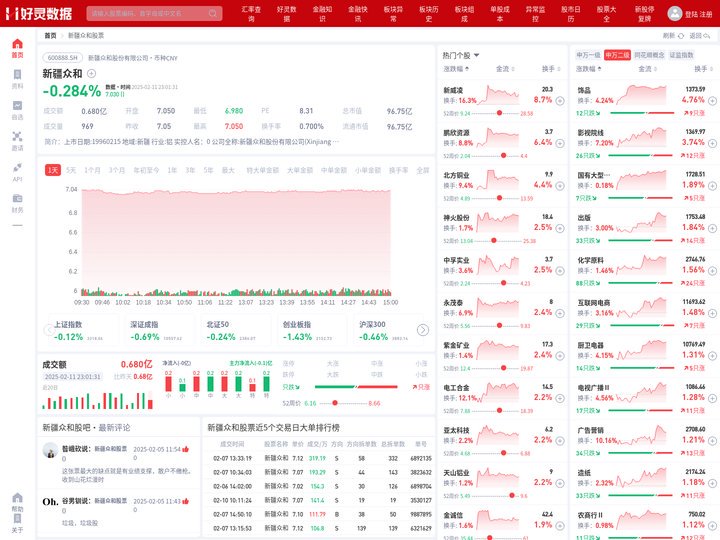Open the 财务 finance sidebar icon
This screenshot has width=720, height=540.
(17, 198)
